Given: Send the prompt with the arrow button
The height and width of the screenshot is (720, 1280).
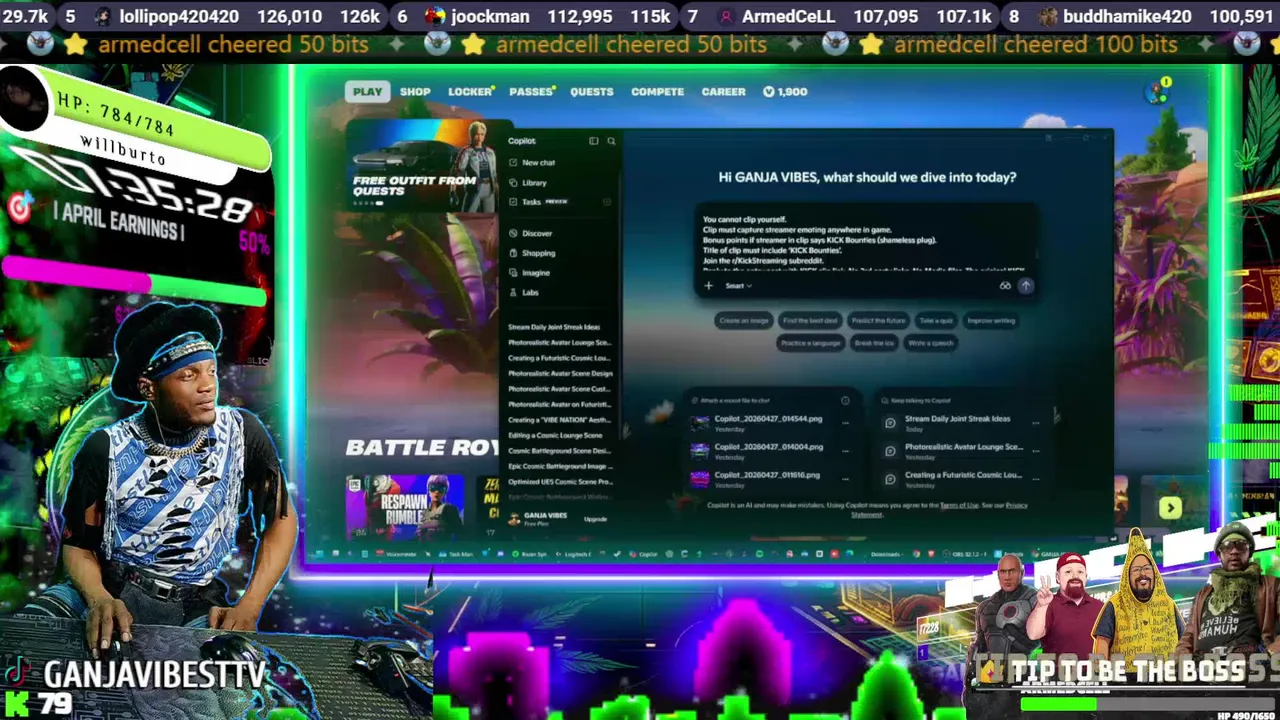Looking at the screenshot, I should tap(1025, 286).
